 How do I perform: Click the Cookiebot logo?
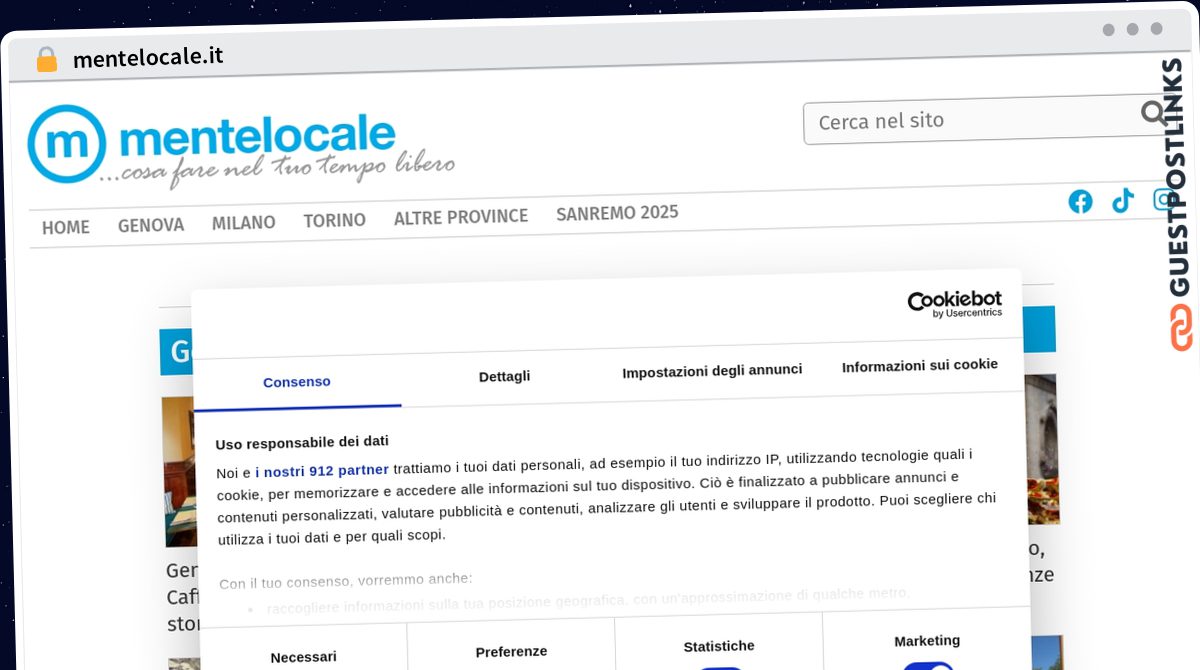(x=954, y=304)
